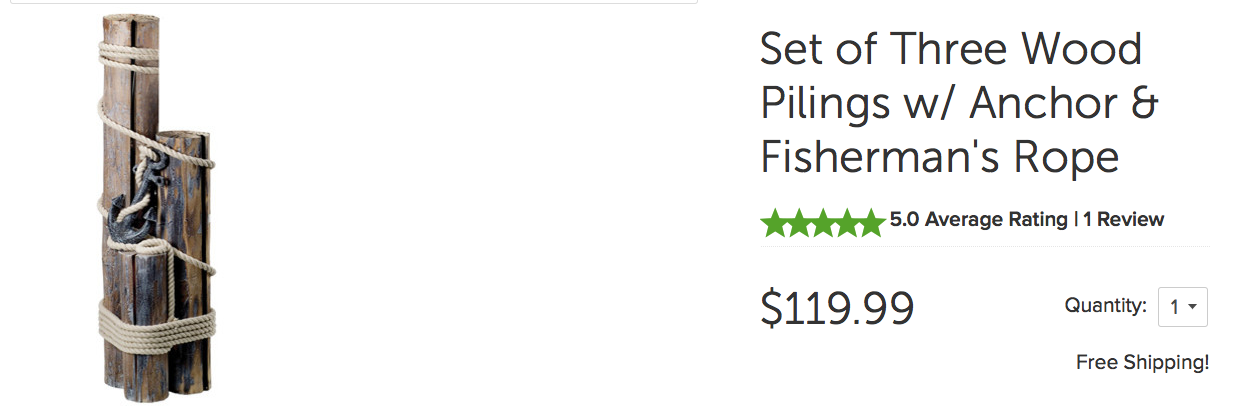Click the second green rating star
This screenshot has height=410, width=1238.
tap(798, 222)
